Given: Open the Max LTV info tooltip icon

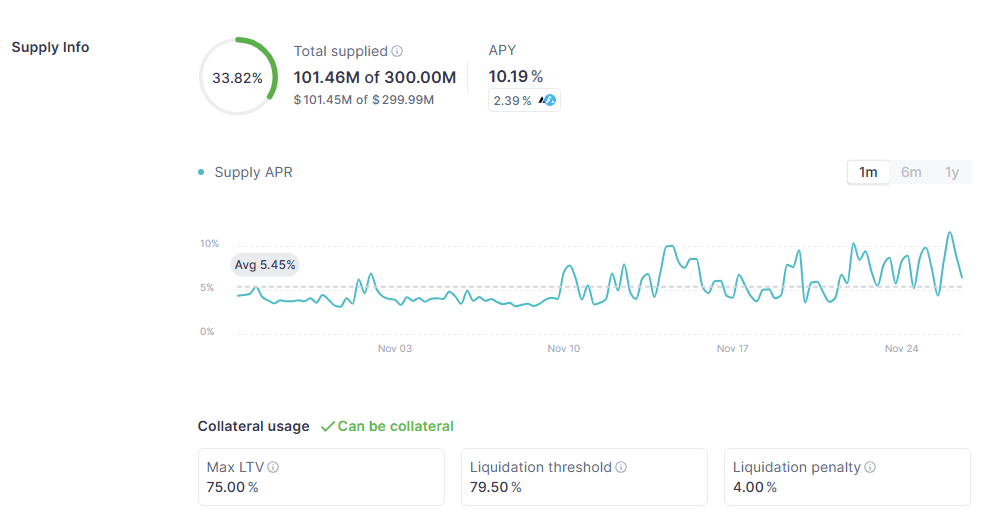Looking at the screenshot, I should pos(273,467).
